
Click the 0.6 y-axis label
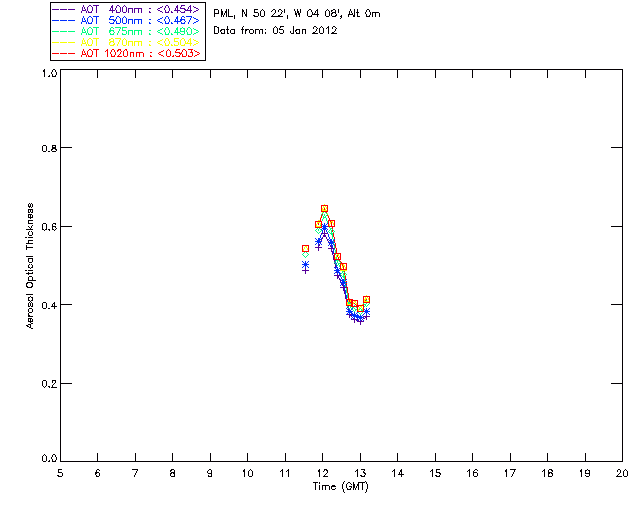[x=49, y=227]
